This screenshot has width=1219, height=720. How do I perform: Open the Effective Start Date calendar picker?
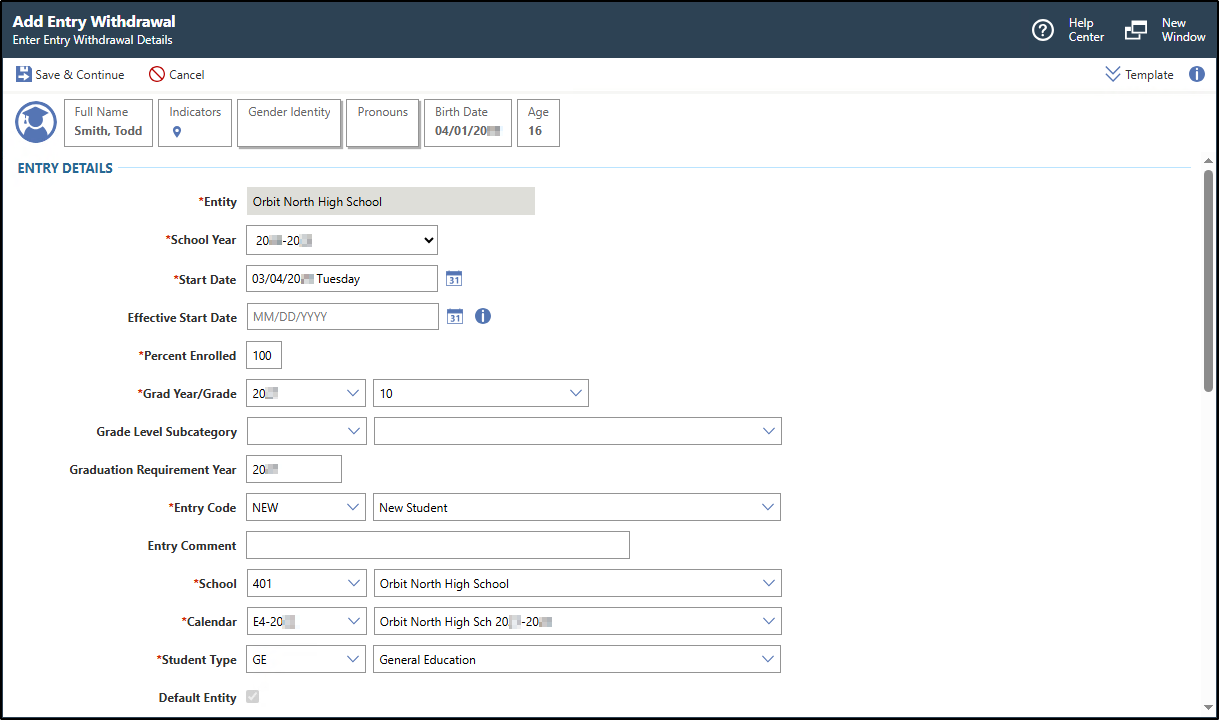[454, 316]
